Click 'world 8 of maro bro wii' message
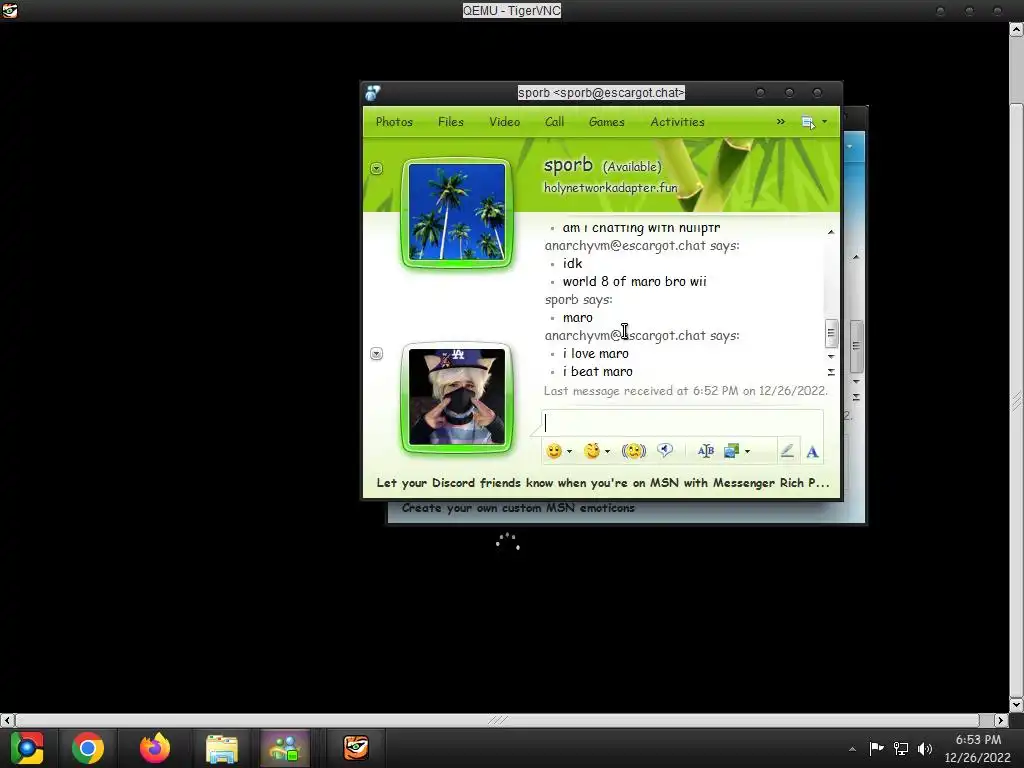The image size is (1024, 768). (634, 281)
